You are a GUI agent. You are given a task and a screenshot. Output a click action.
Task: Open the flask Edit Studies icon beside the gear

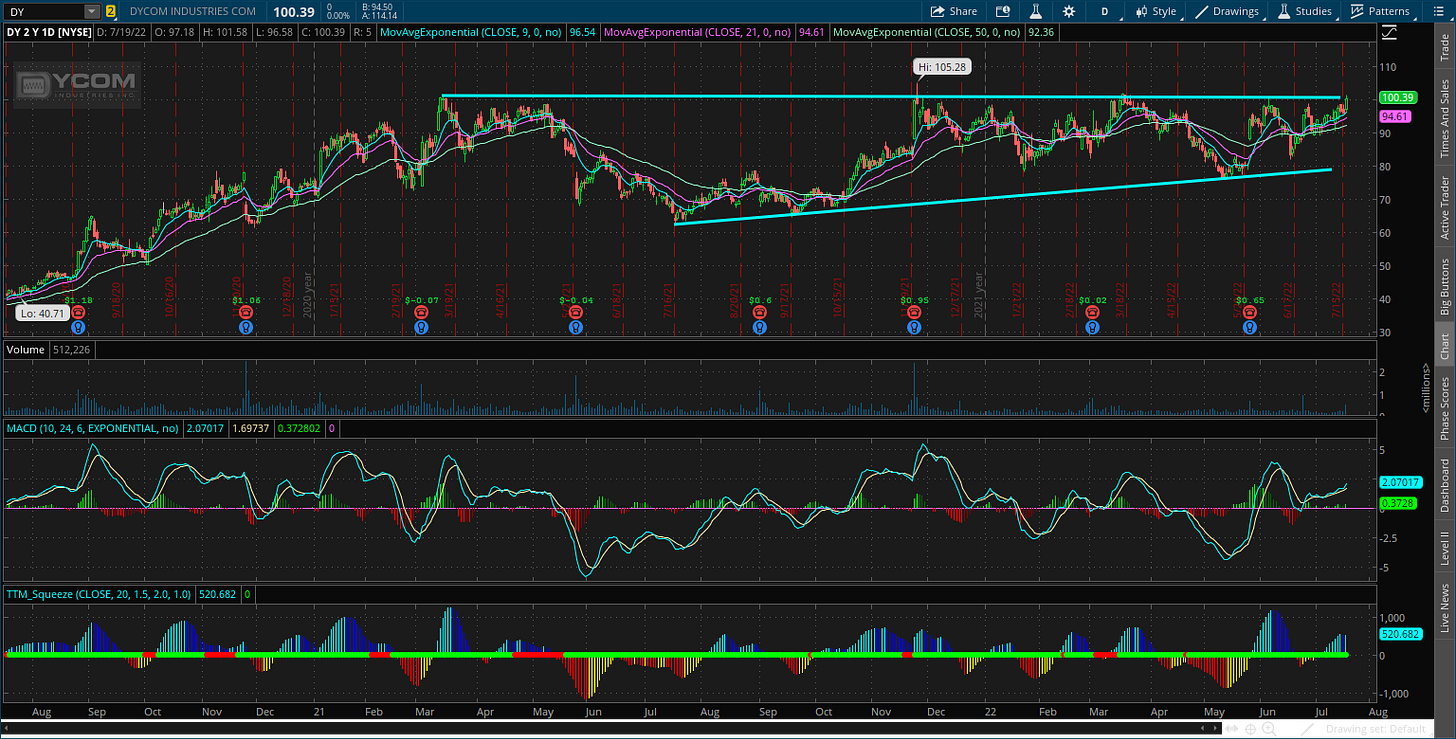click(1038, 12)
